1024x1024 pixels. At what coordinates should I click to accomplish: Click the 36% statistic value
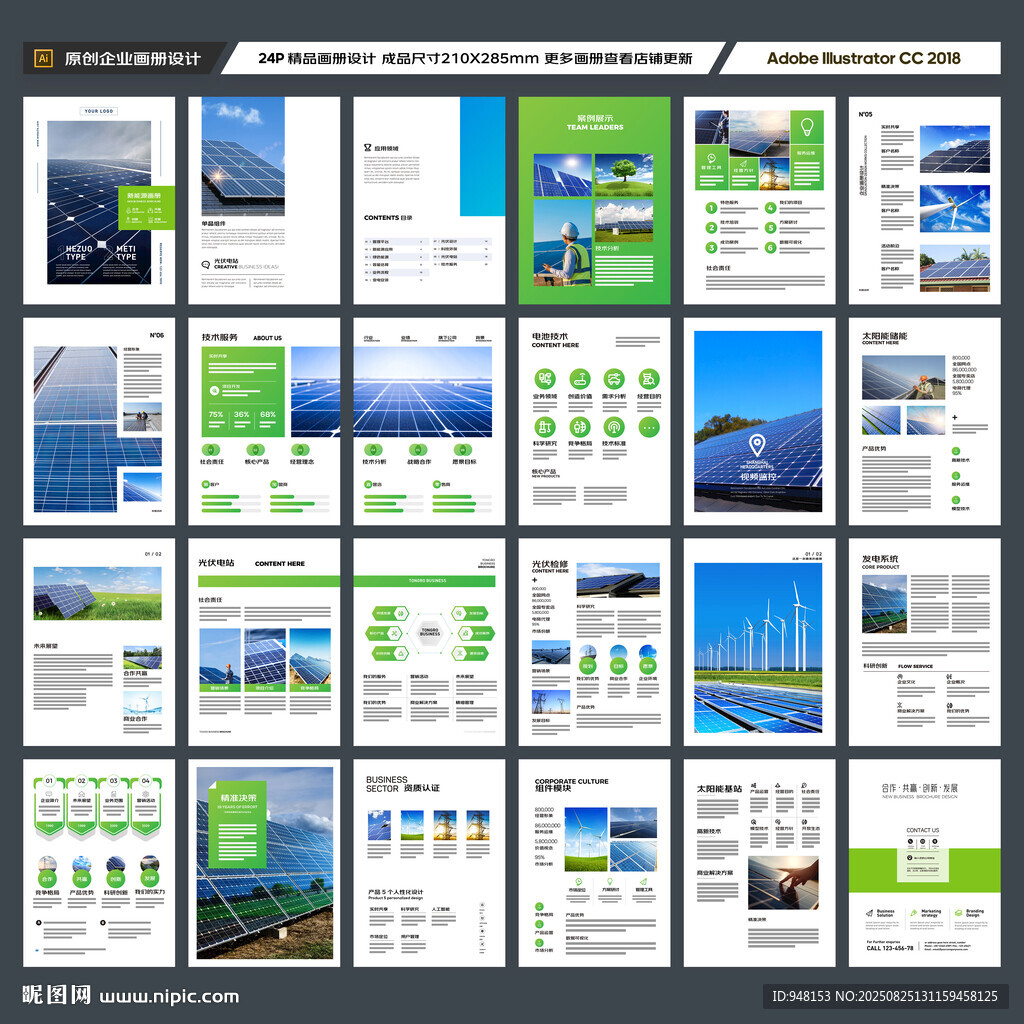pyautogui.click(x=242, y=414)
